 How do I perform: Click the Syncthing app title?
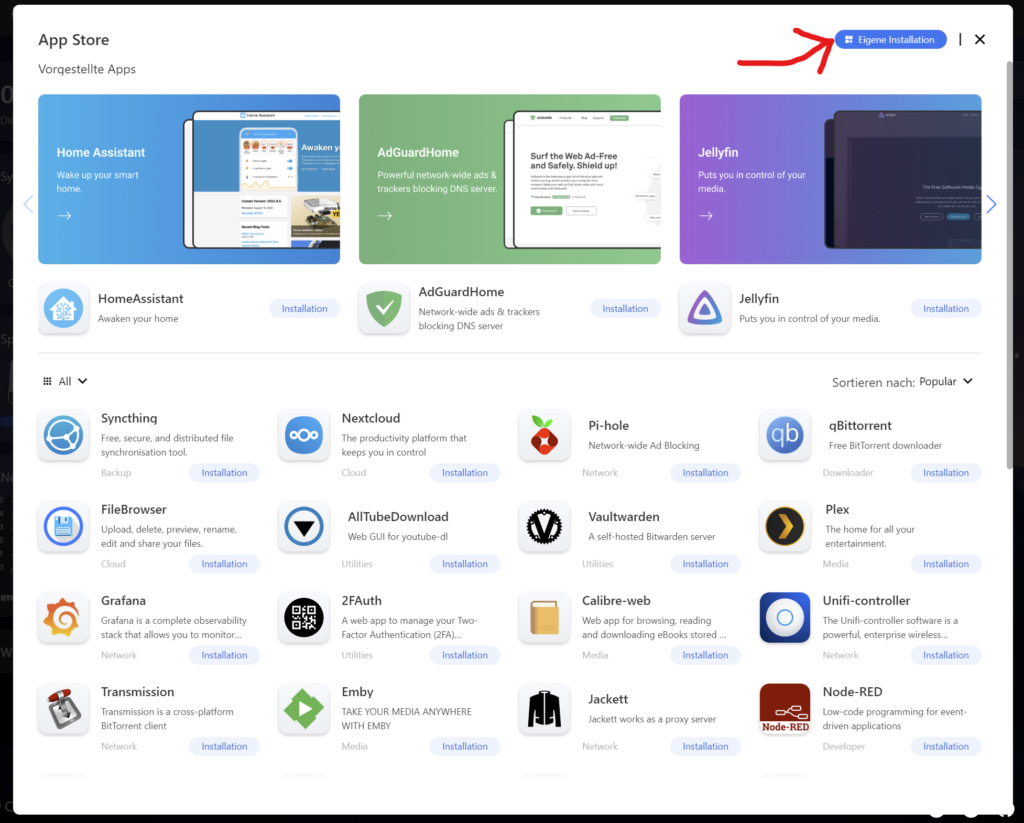[129, 419]
